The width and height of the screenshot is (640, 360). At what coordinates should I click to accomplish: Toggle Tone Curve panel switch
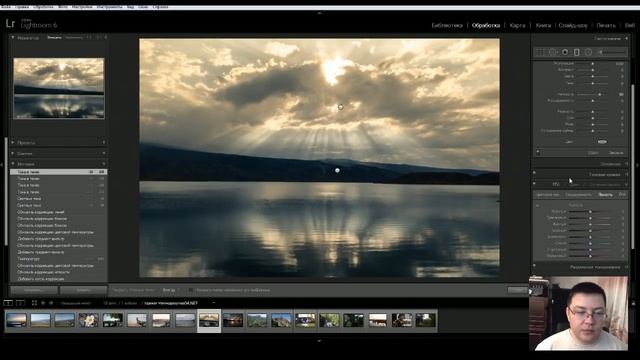coord(534,173)
